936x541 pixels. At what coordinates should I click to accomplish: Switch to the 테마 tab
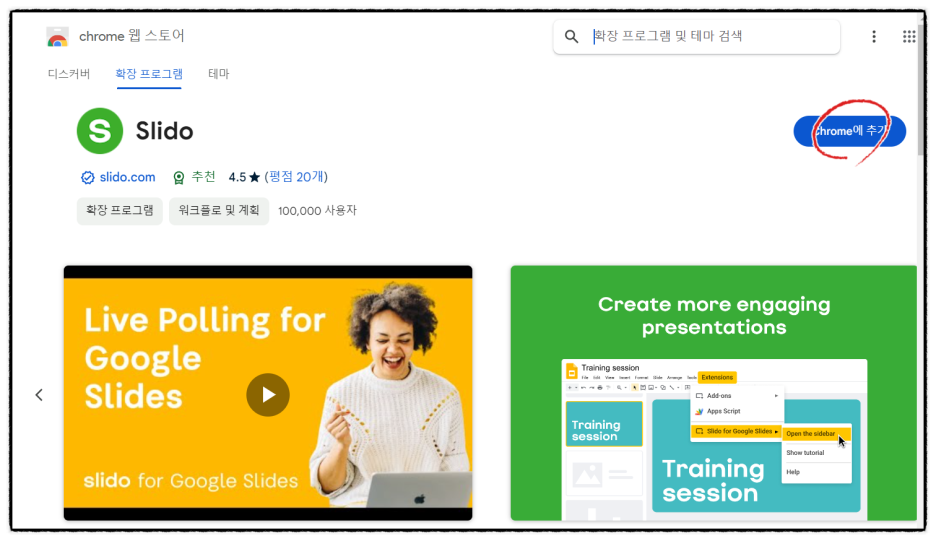pos(218,73)
